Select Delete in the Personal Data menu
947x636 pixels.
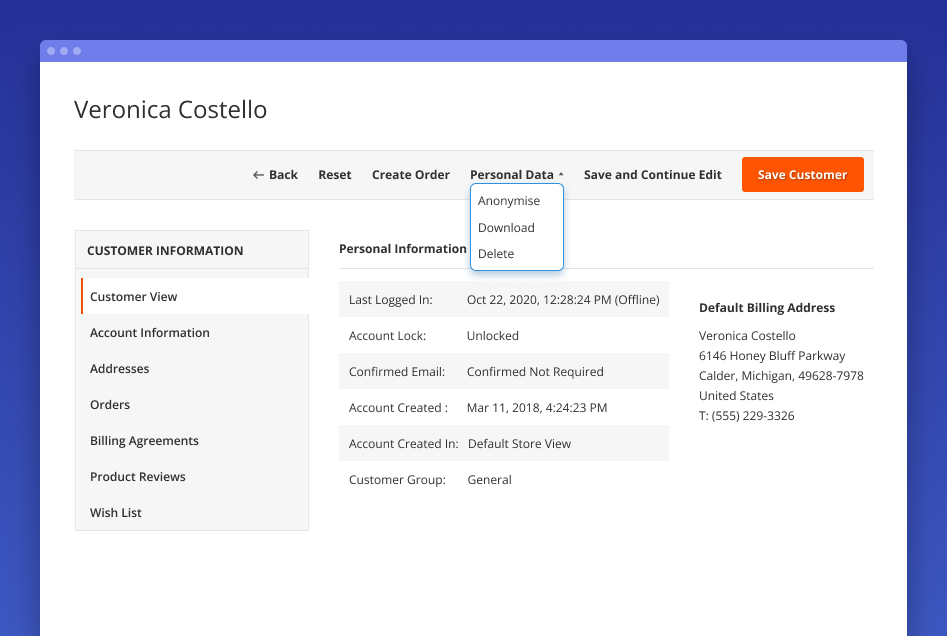pos(496,253)
